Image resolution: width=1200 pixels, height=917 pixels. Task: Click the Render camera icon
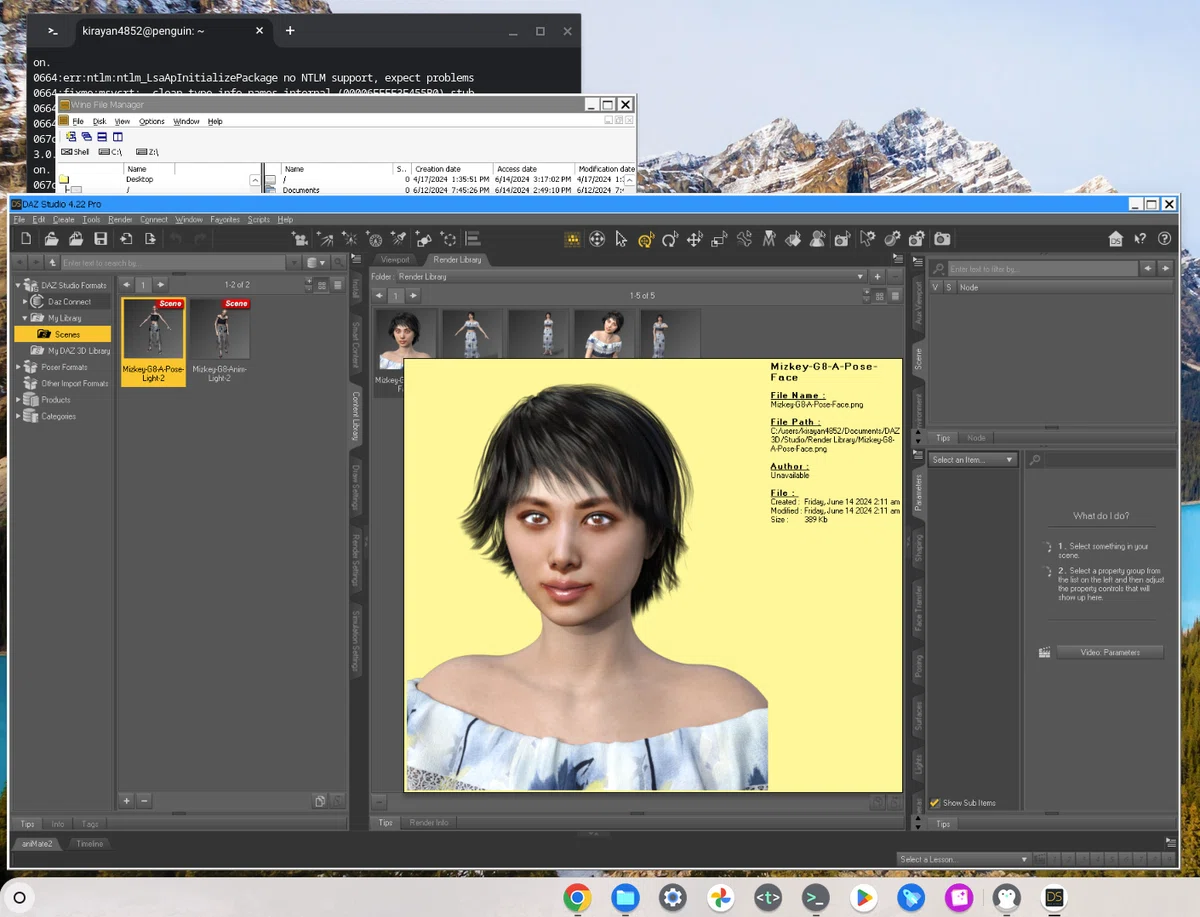click(x=942, y=239)
